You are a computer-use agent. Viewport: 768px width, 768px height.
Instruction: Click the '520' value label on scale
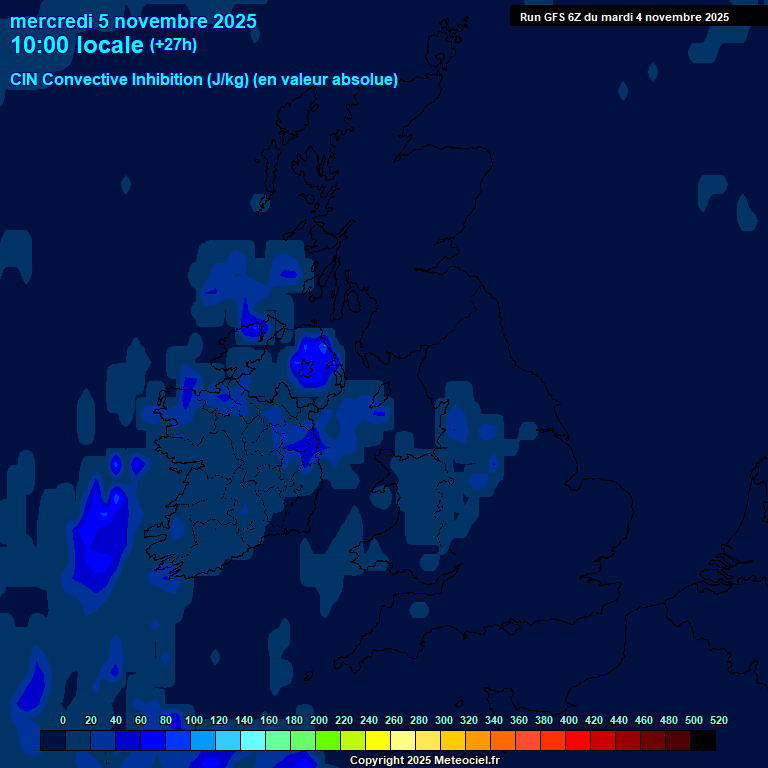(x=718, y=720)
